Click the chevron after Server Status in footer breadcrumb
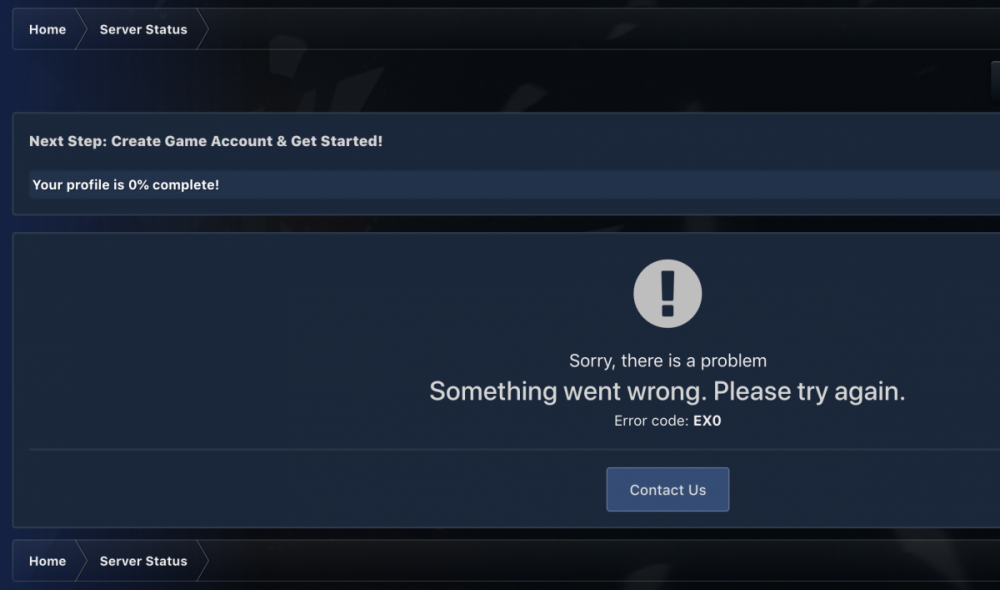1000x590 pixels. coord(202,561)
